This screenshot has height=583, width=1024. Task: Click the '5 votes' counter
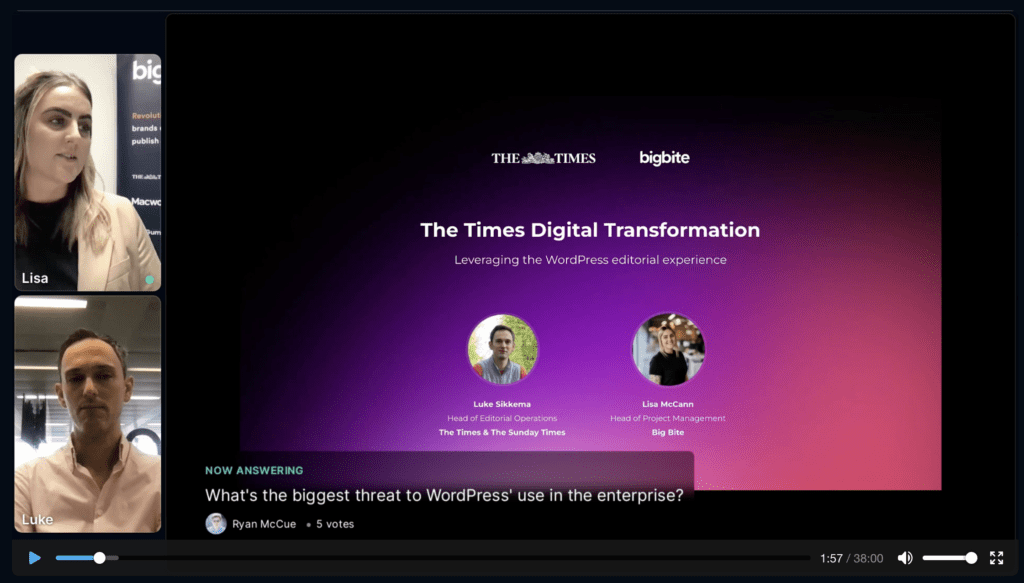point(333,523)
